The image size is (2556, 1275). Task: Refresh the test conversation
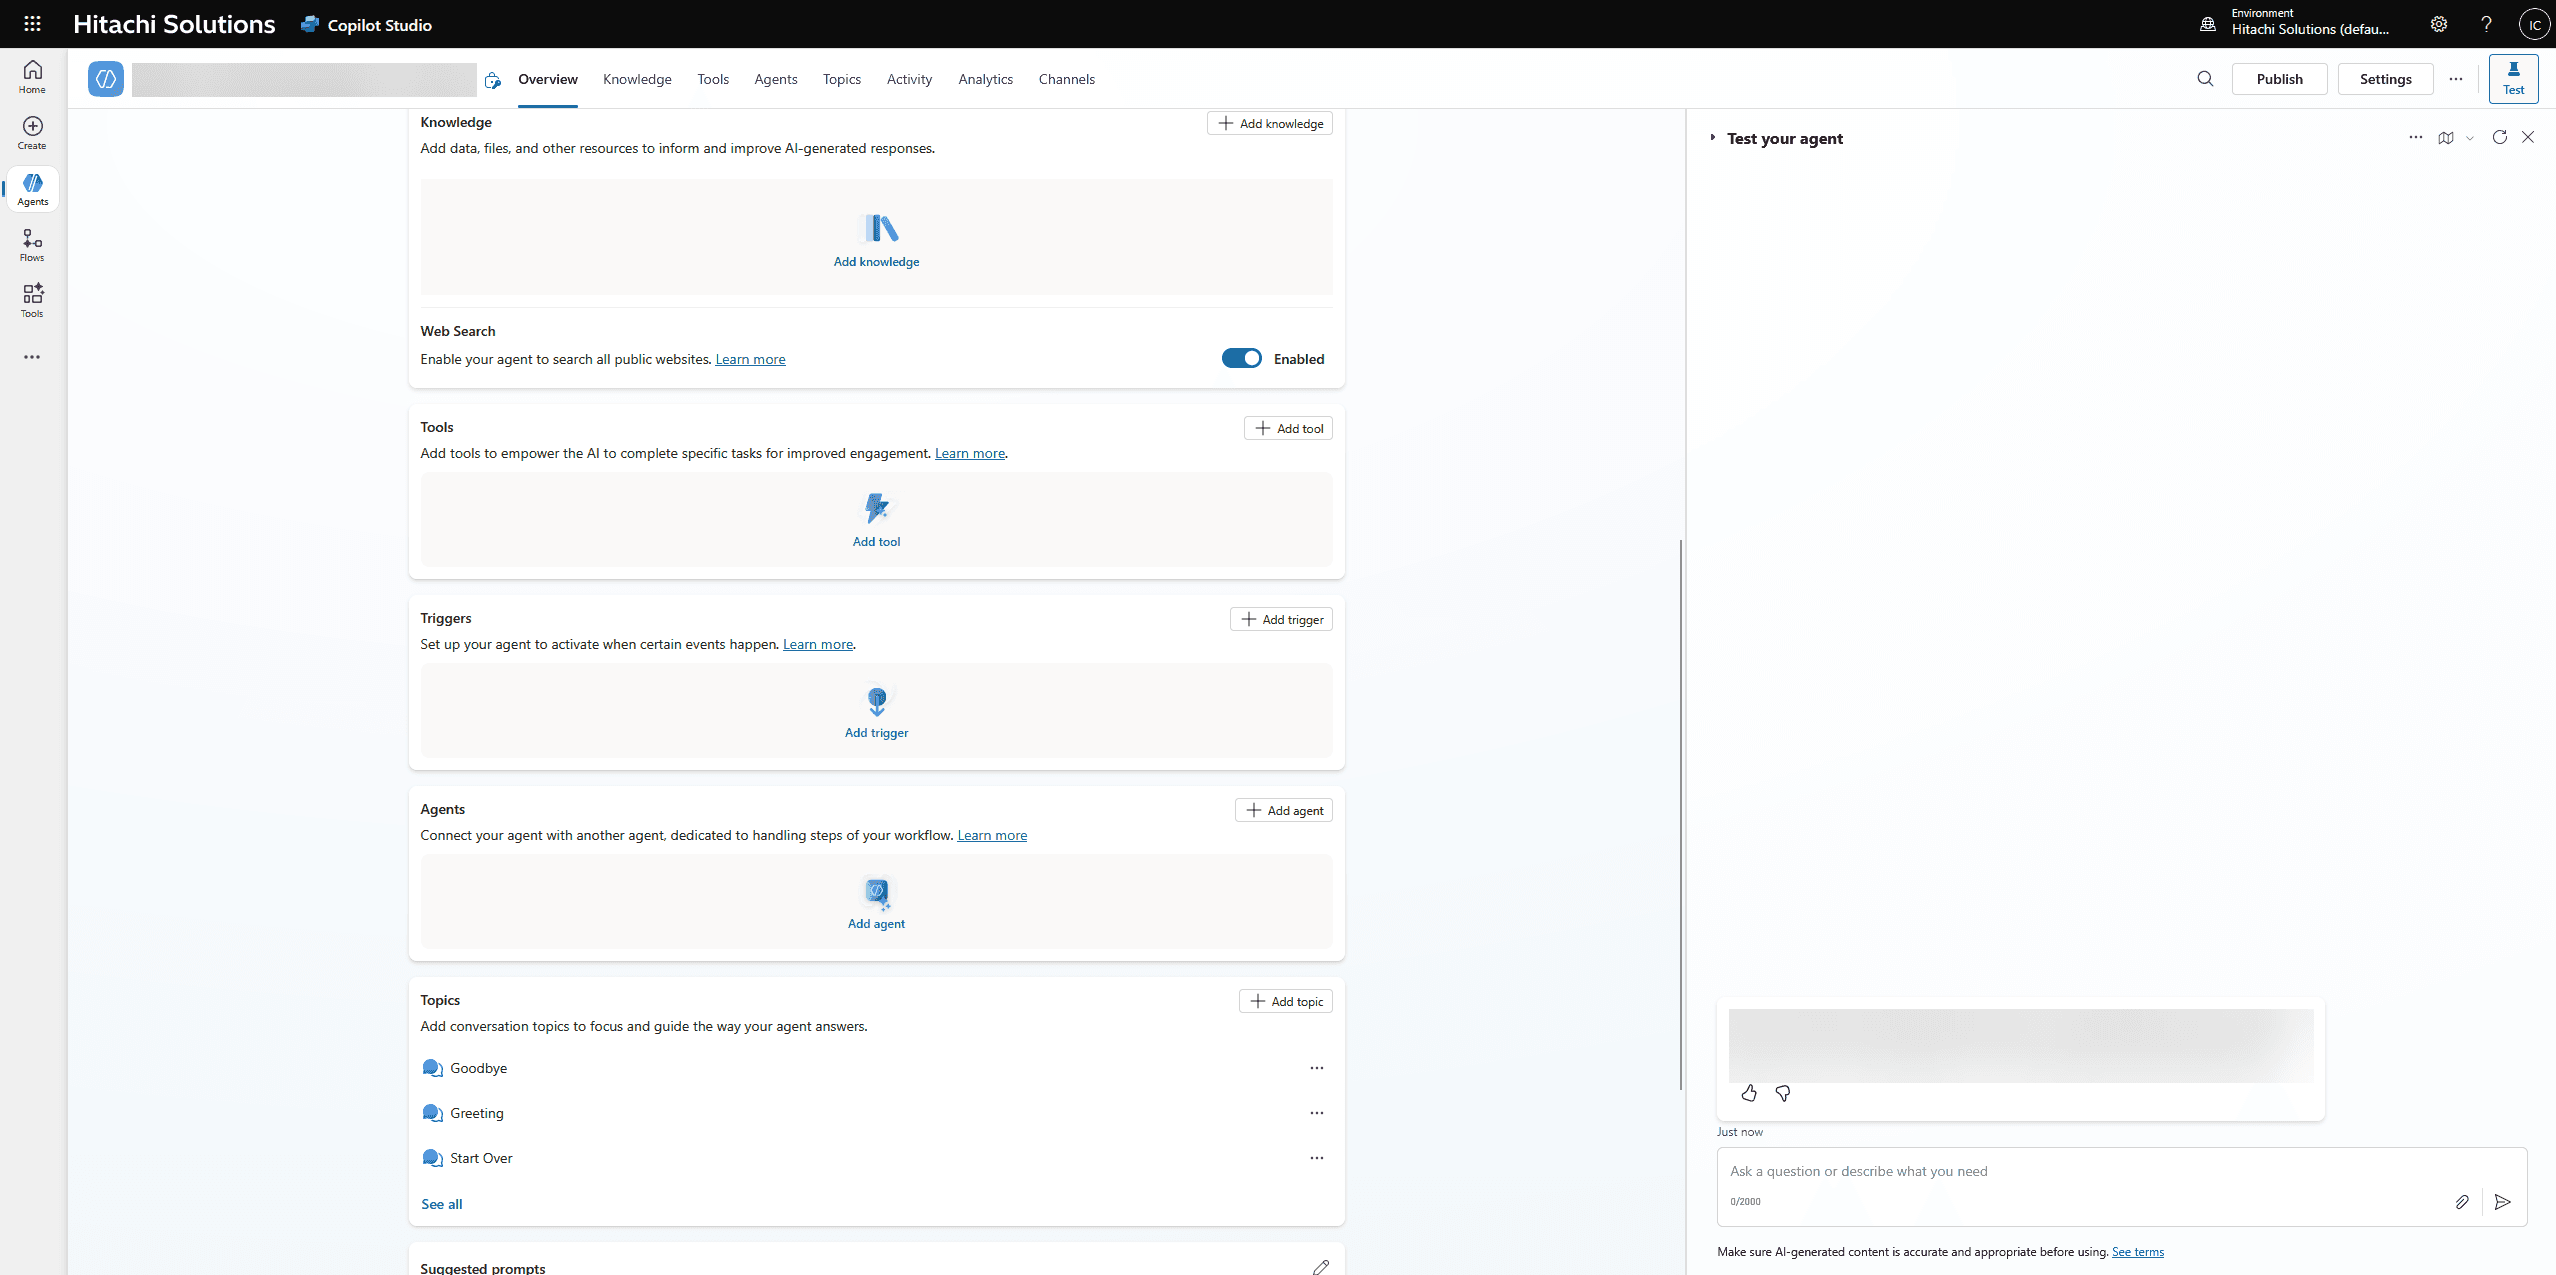(x=2500, y=137)
